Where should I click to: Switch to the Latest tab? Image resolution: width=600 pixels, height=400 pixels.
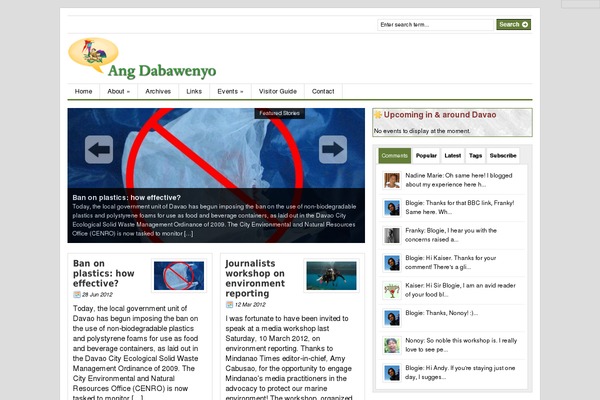(453, 156)
